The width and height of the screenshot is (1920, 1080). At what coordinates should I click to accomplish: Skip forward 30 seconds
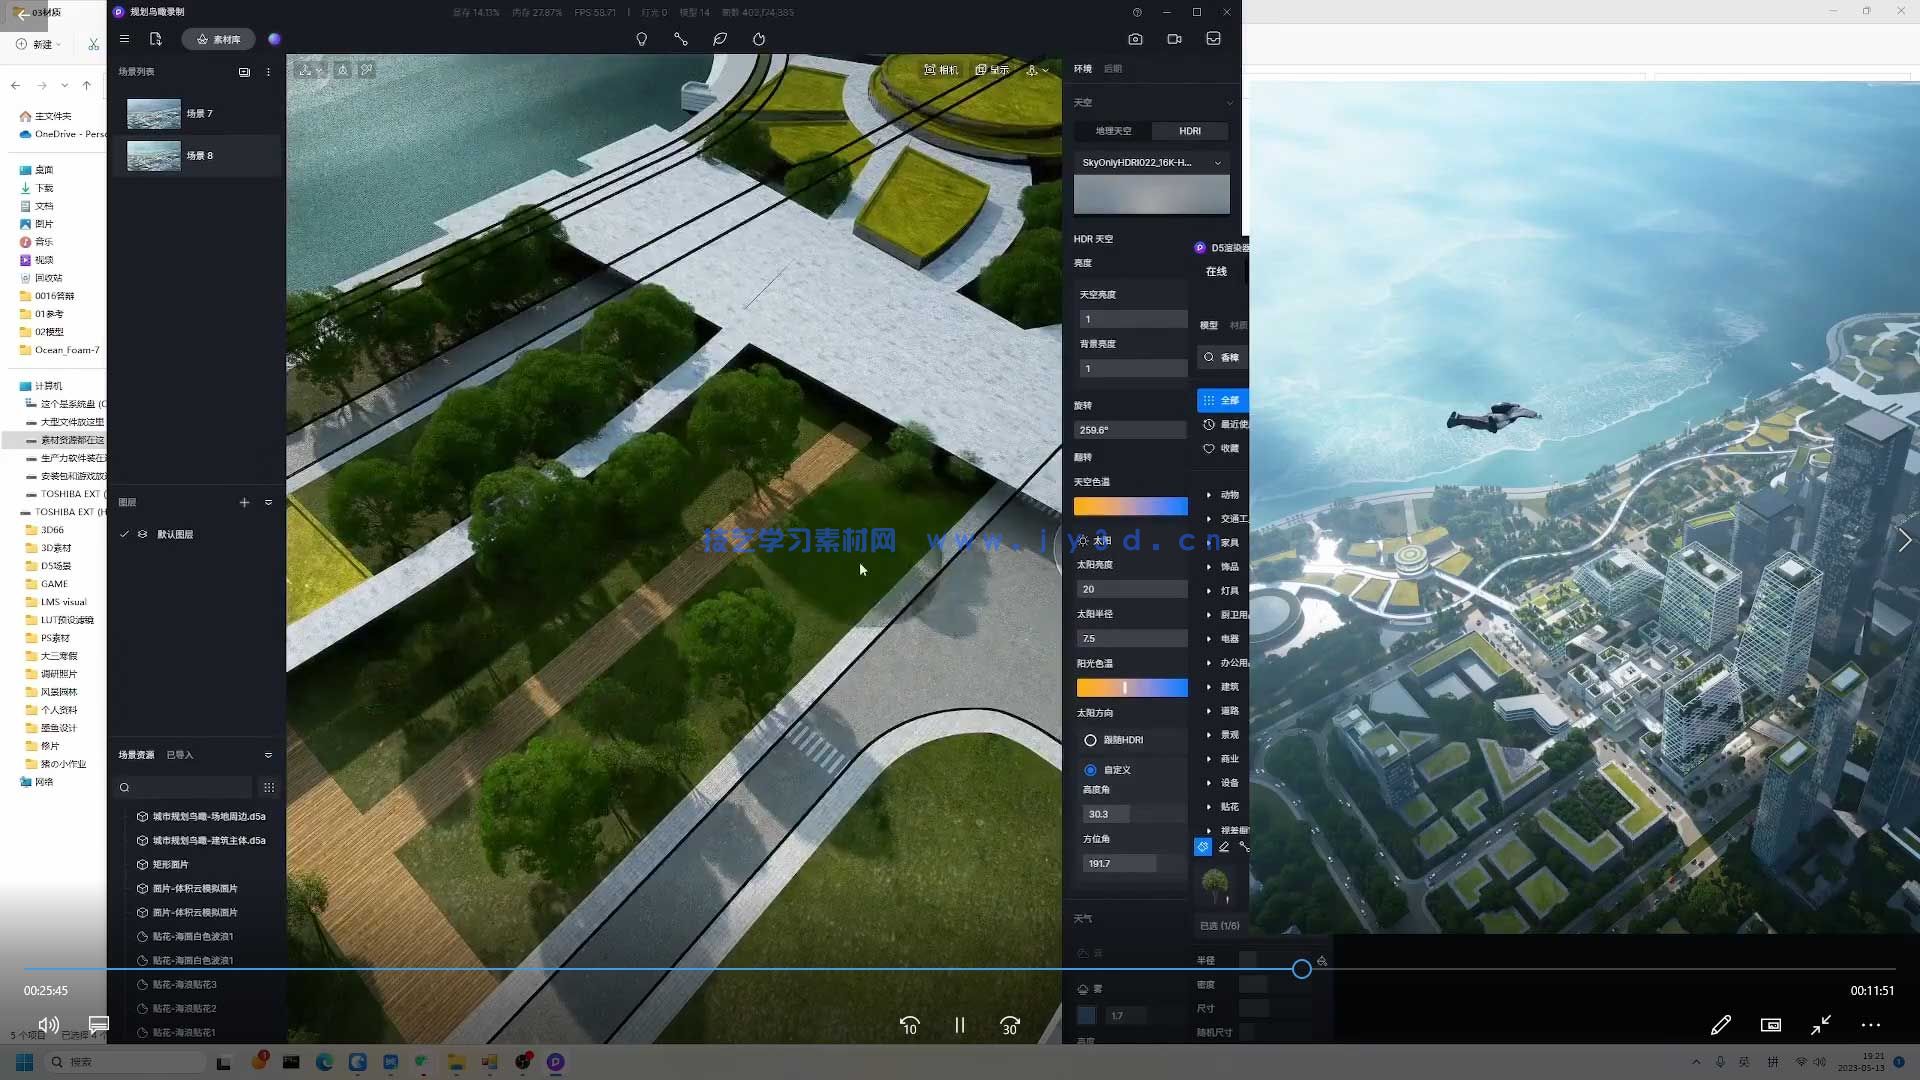(x=1010, y=1025)
